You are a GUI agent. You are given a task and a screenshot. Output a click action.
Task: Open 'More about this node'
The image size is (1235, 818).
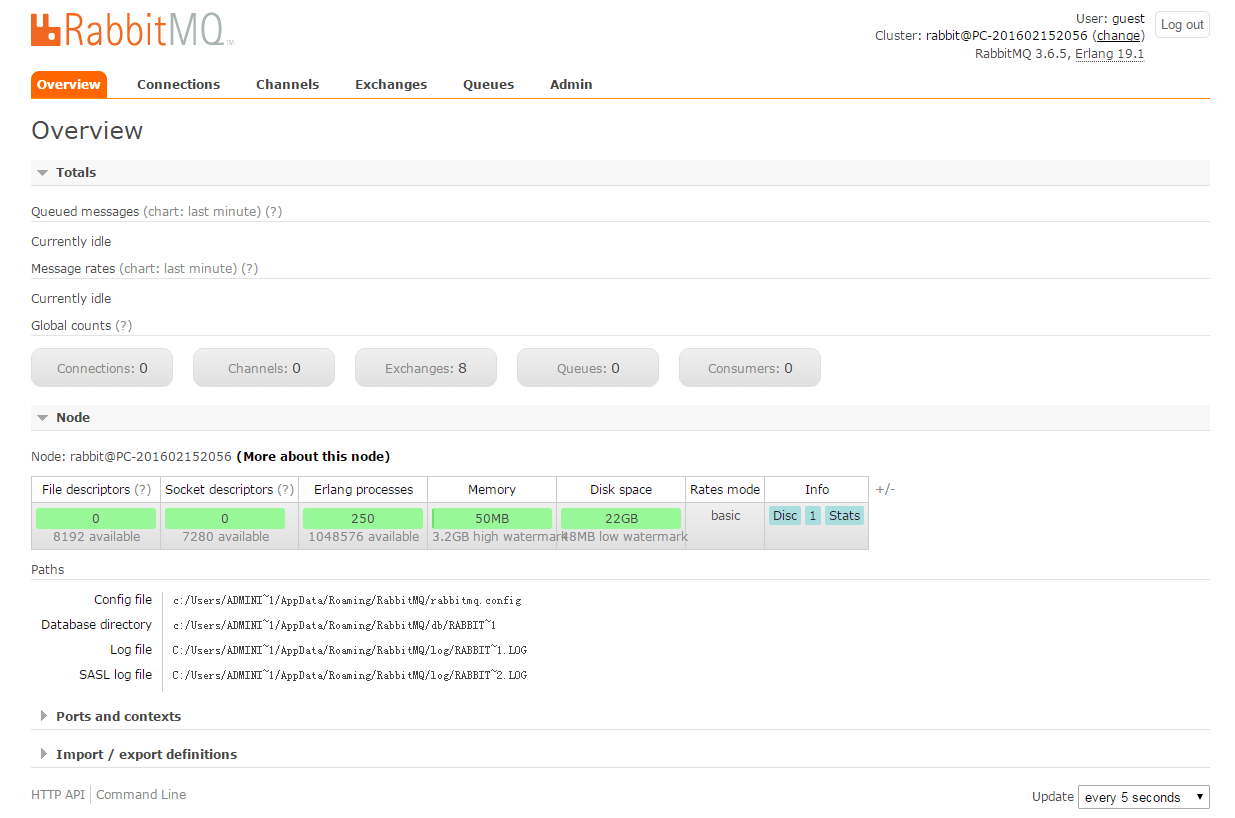(x=312, y=456)
